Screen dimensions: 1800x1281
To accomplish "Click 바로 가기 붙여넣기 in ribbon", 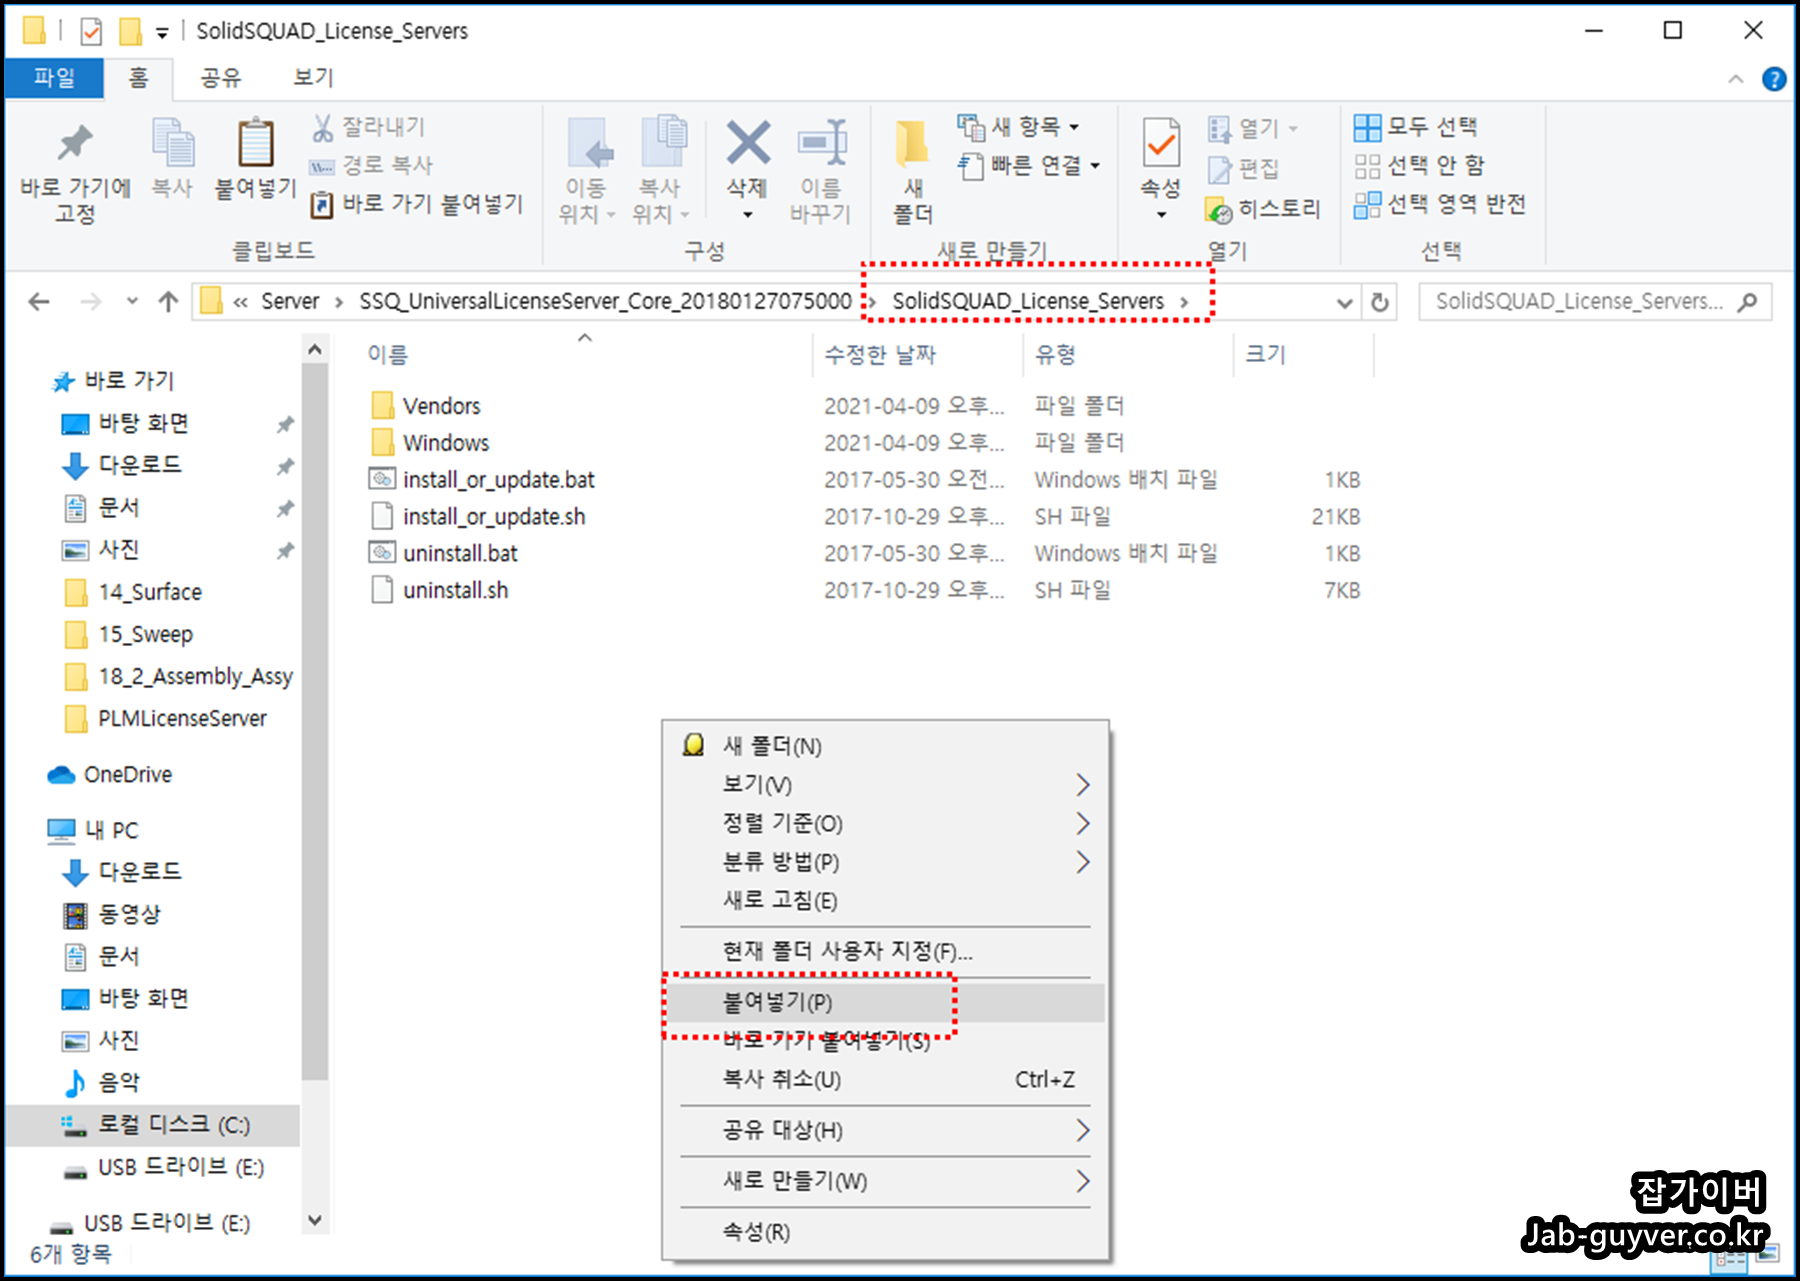I will pos(417,204).
